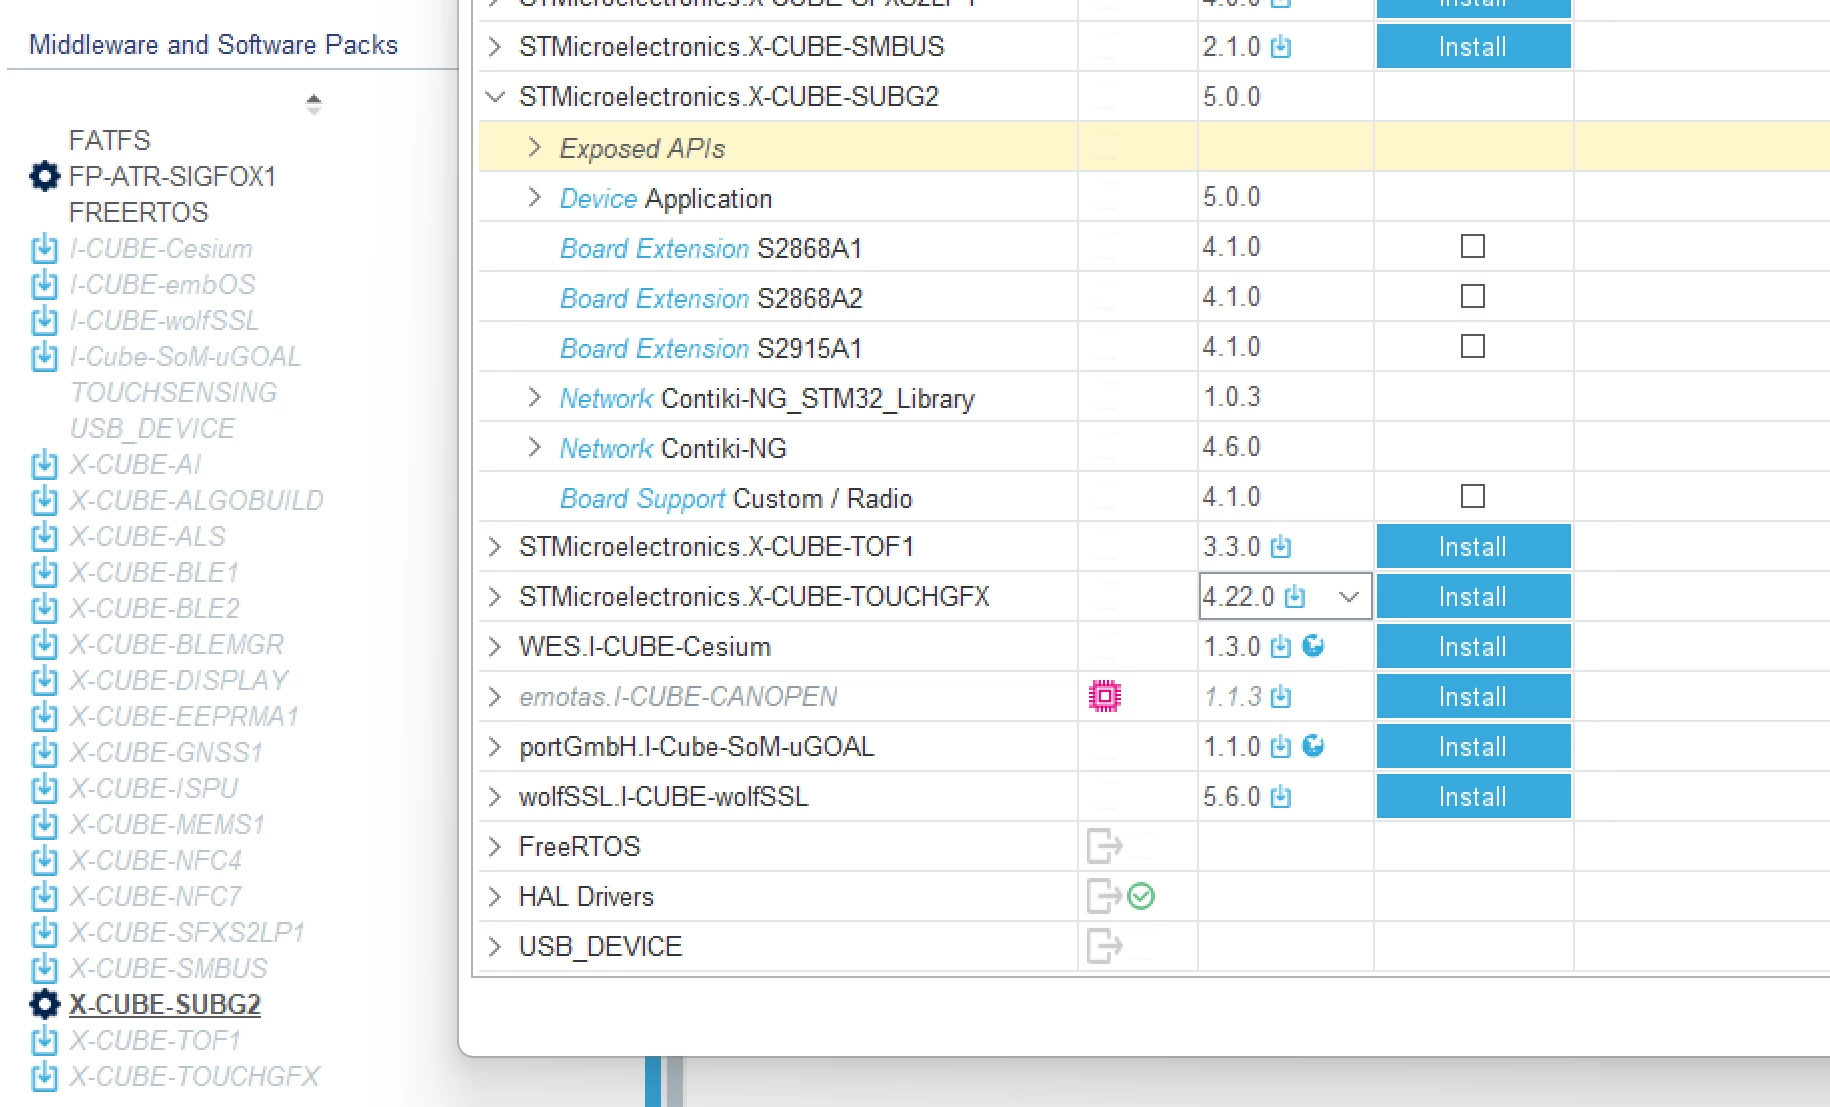Click X-CUBE-EEPRMA1 in sidebar list

coord(184,716)
